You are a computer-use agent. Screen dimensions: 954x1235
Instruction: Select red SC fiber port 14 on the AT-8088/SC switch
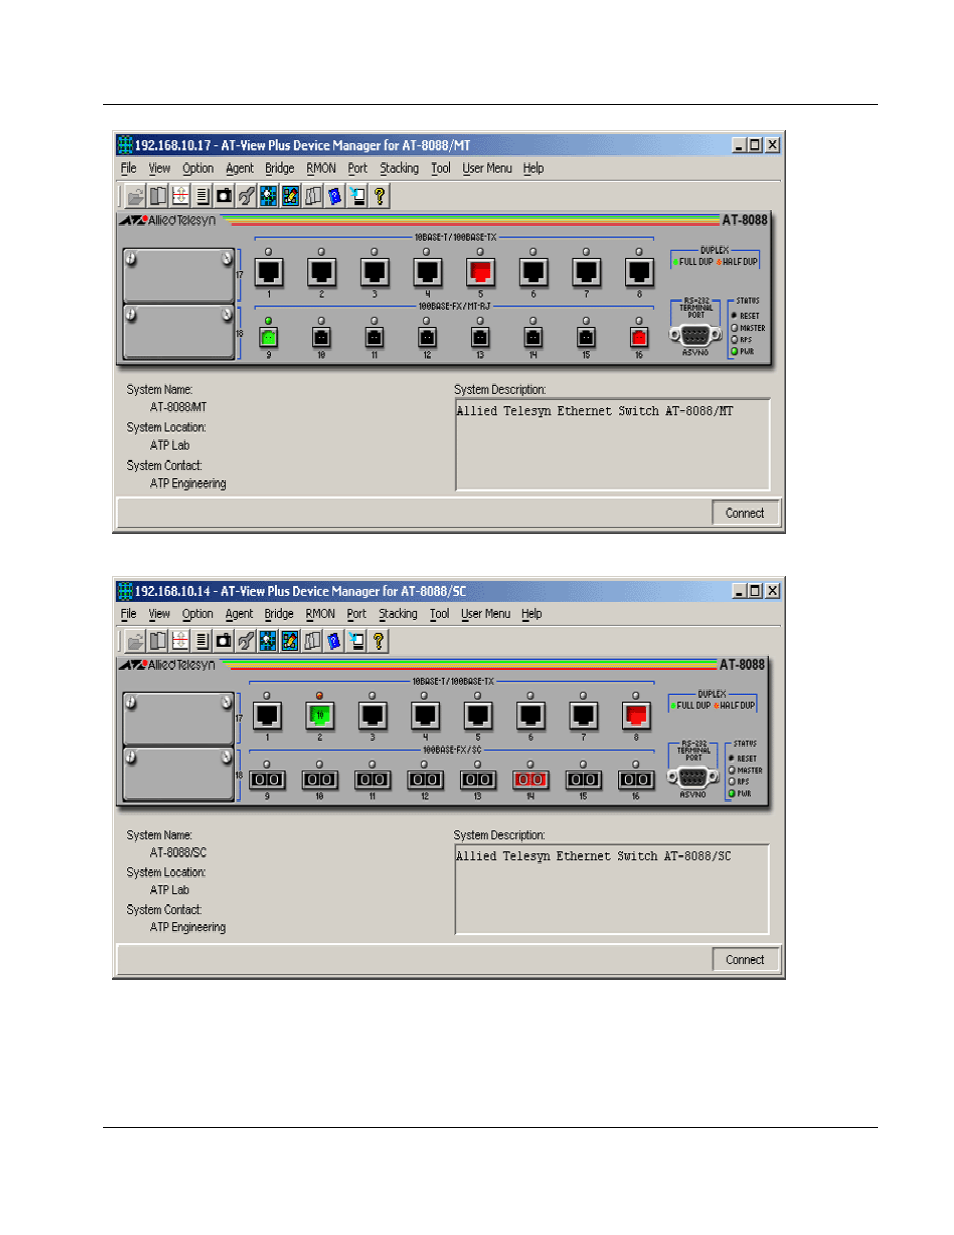tap(530, 780)
